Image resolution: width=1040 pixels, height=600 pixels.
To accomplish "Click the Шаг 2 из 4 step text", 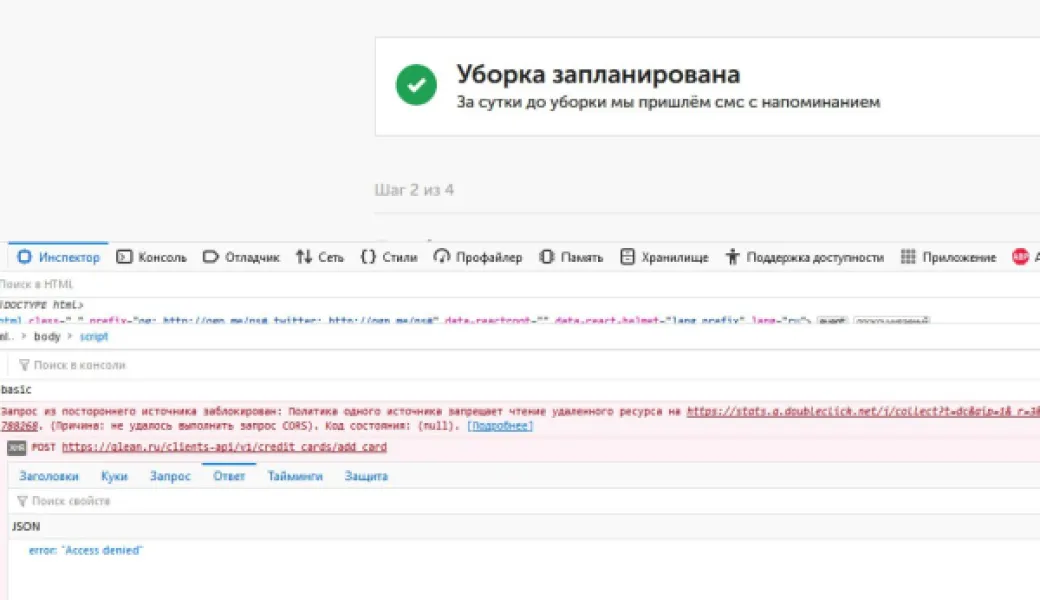I will (x=415, y=190).
